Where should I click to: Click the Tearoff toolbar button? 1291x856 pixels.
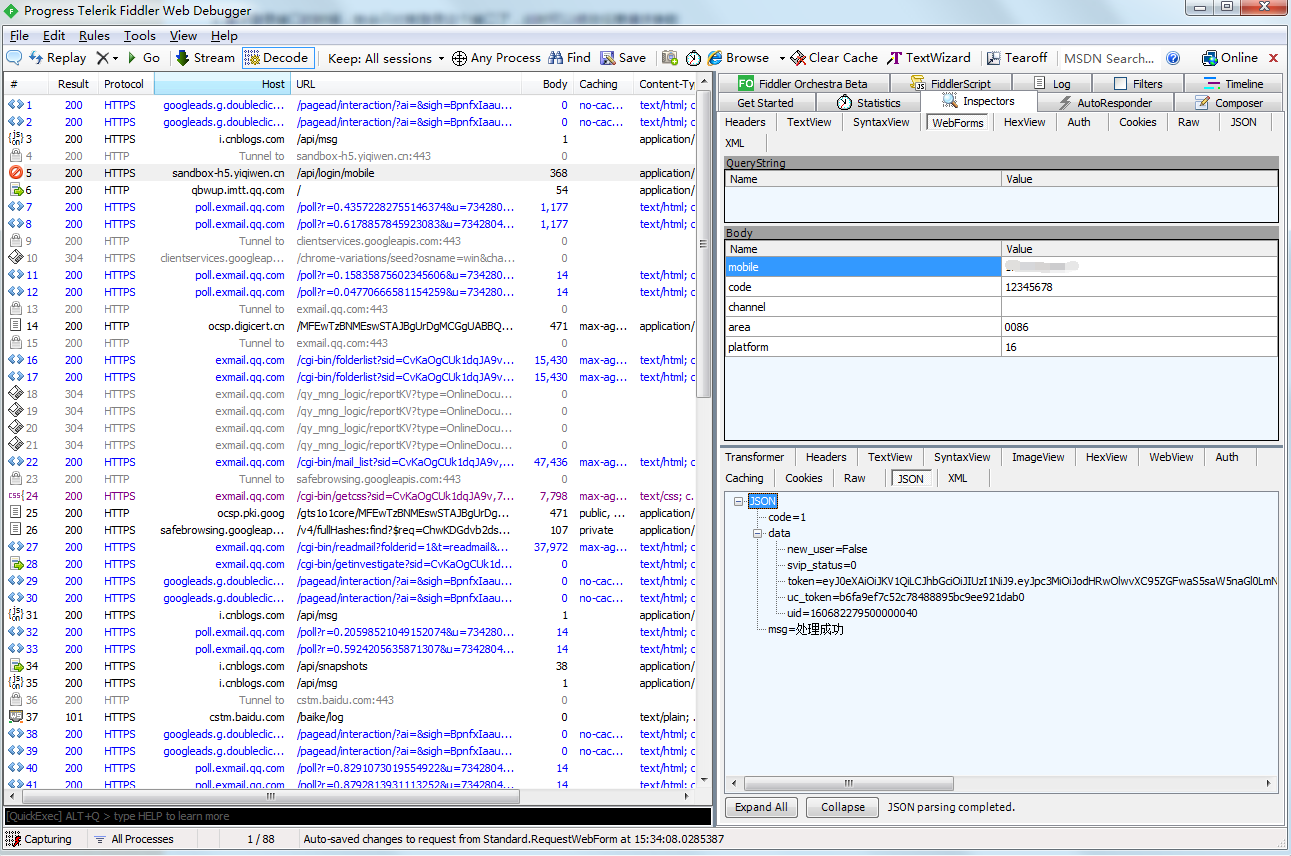pyautogui.click(x=1017, y=58)
